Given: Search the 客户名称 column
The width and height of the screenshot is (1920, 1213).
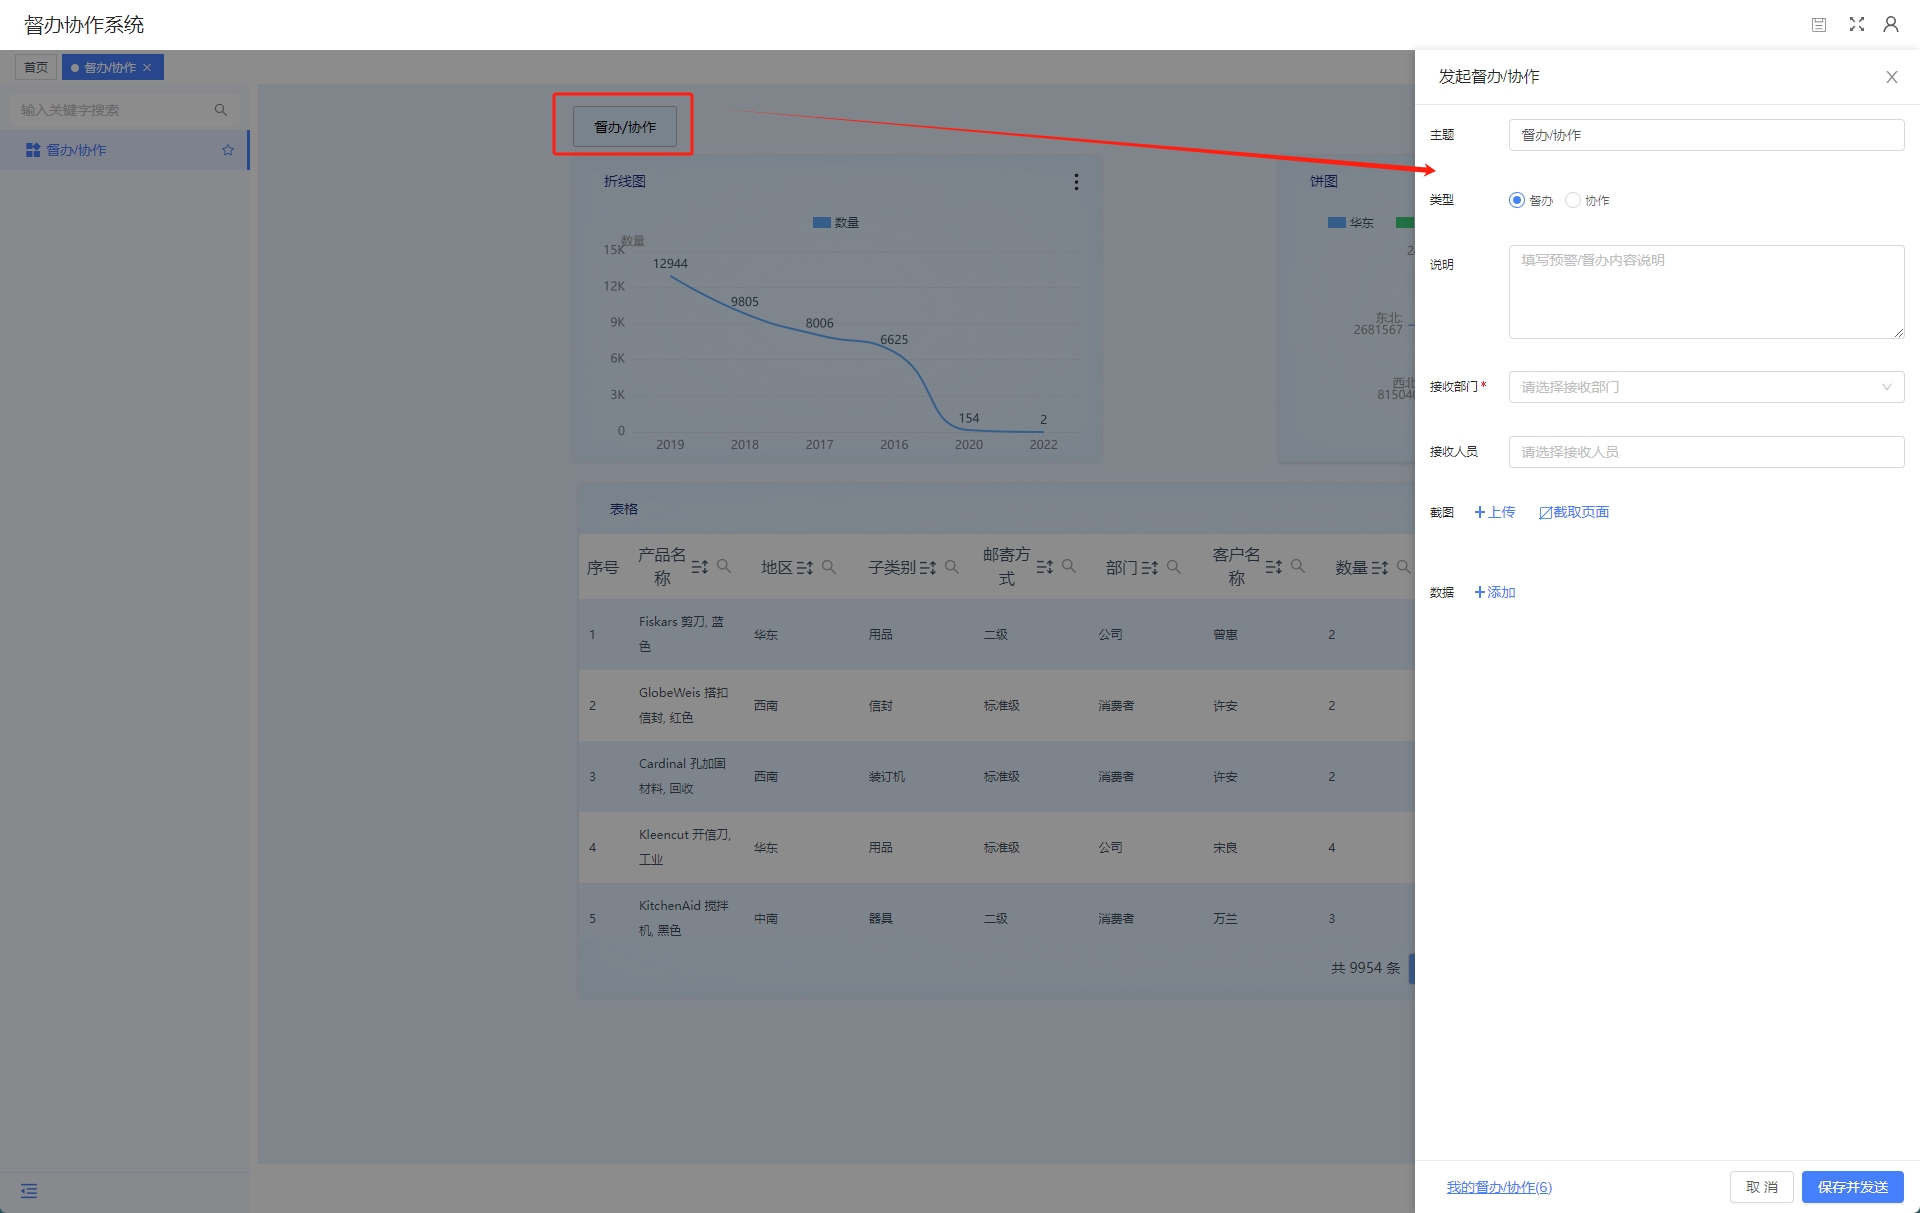Looking at the screenshot, I should [x=1298, y=566].
